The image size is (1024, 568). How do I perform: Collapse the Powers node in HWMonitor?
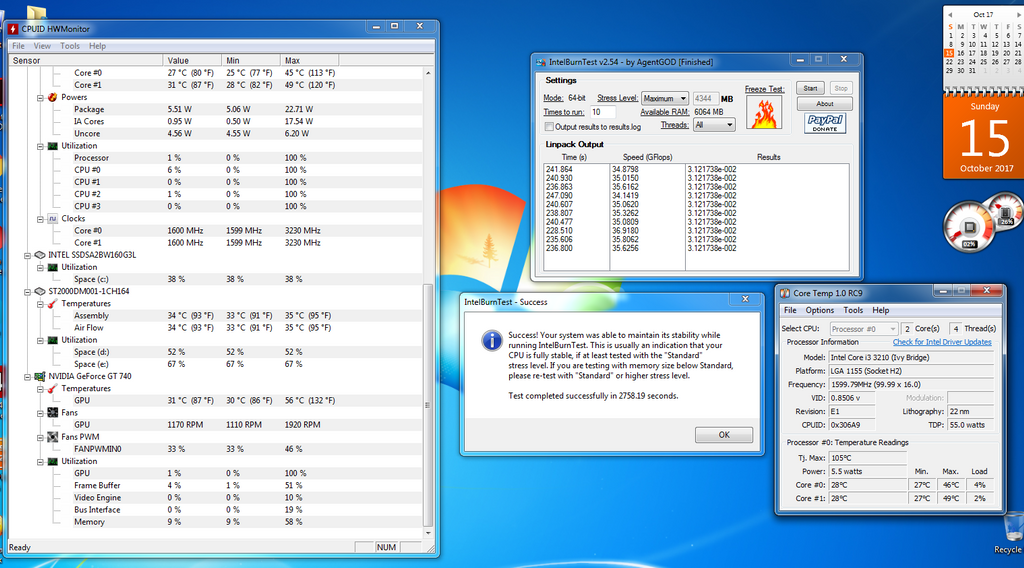pos(40,98)
